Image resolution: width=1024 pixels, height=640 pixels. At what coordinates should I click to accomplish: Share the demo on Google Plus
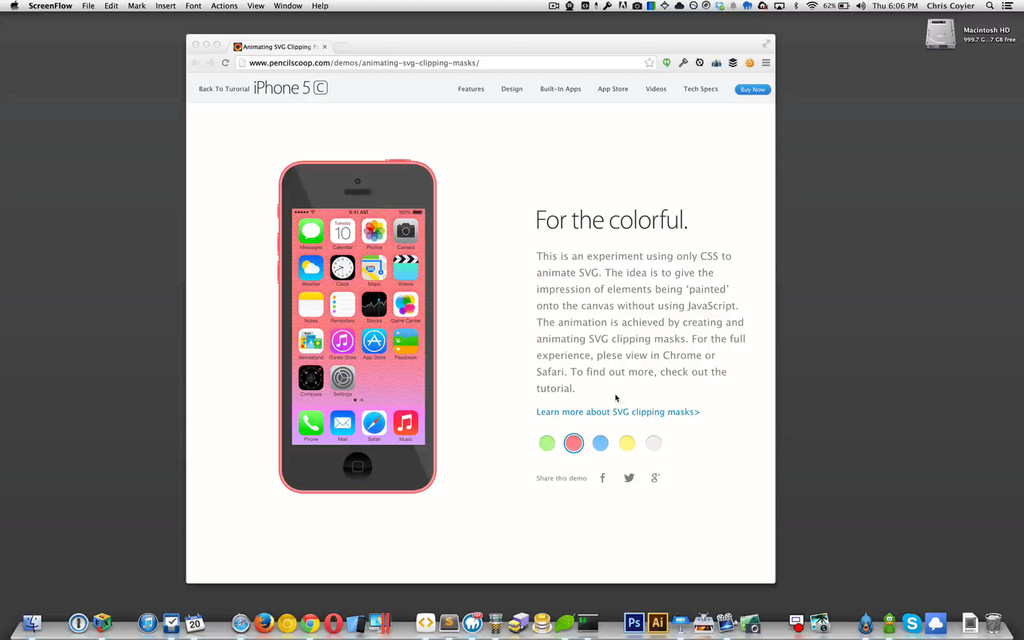tap(655, 478)
